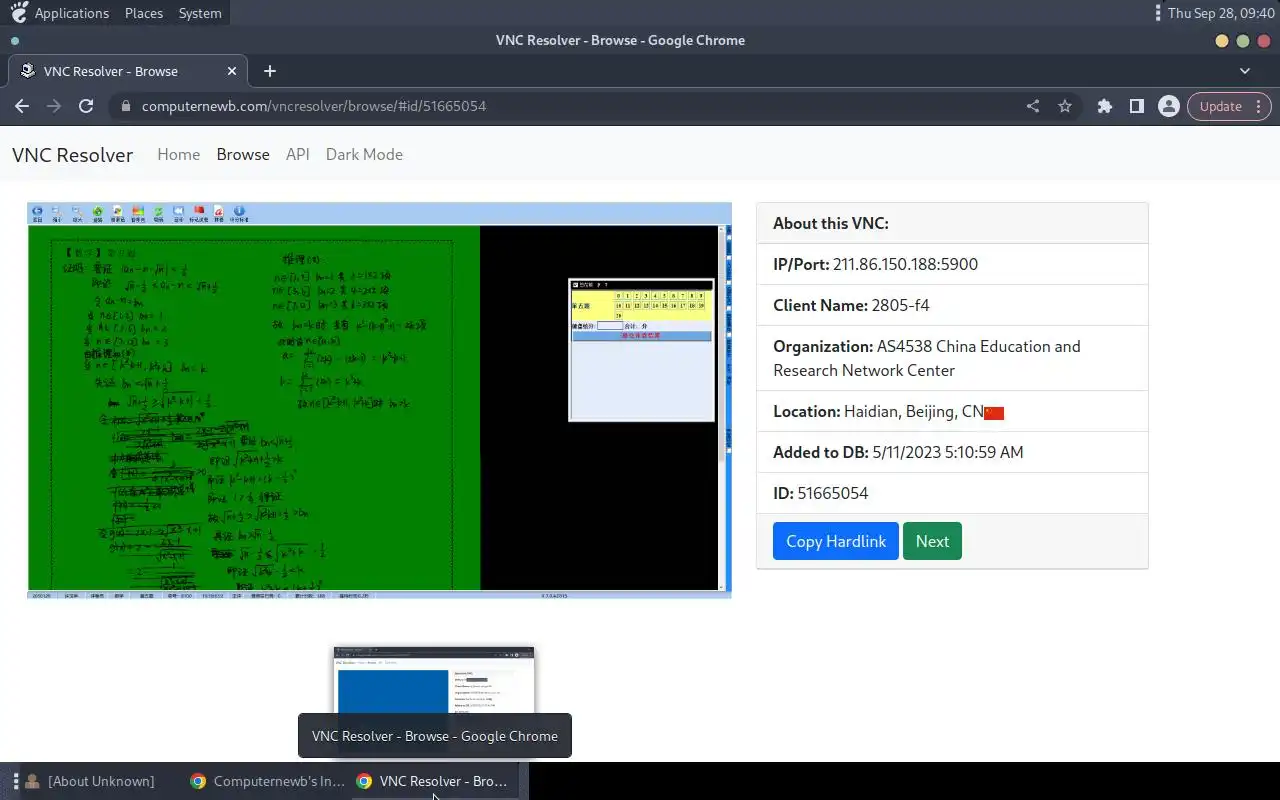Click the forward navigation arrow

click(54, 106)
